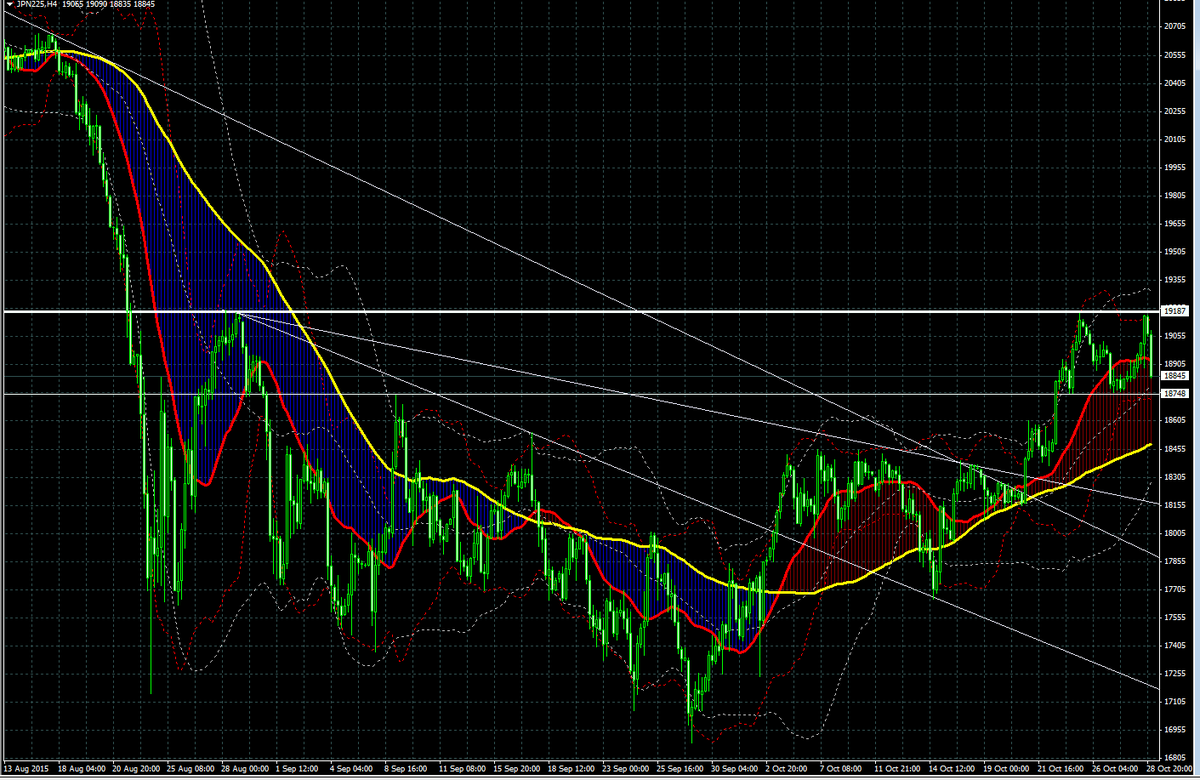Click the 16955 price scale label
Viewport: 1200px width, 780px height.
tap(1175, 731)
